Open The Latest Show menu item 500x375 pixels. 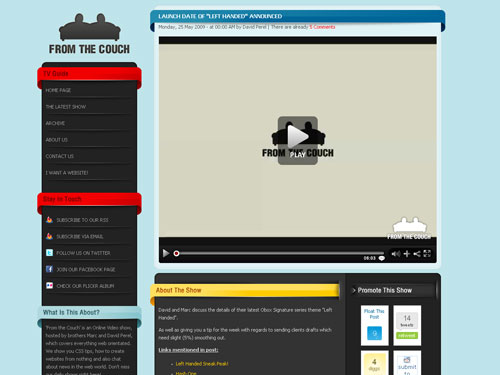pyautogui.click(x=66, y=107)
